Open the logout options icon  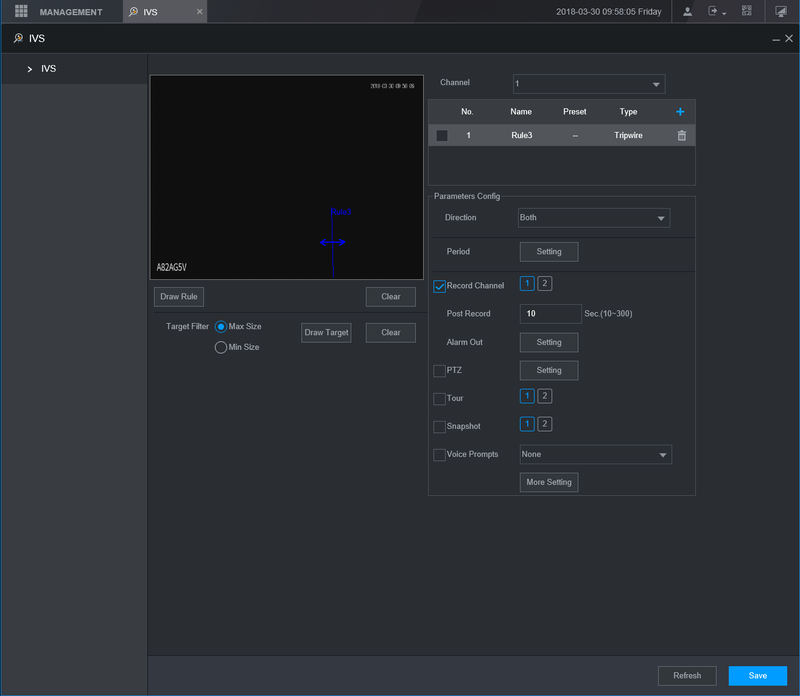click(x=715, y=12)
